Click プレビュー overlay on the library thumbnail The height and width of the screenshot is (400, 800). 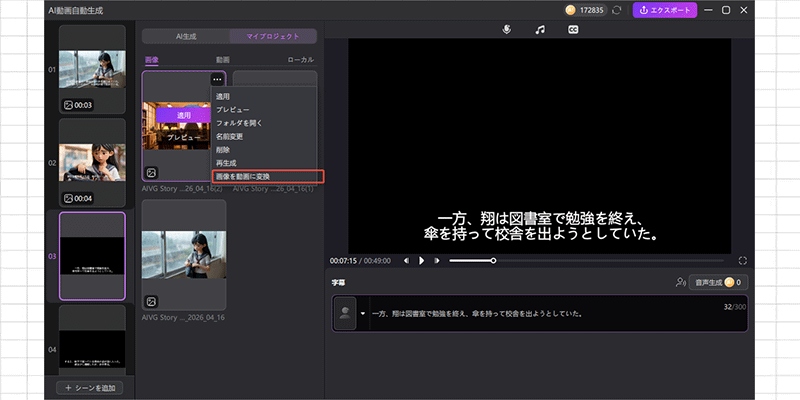point(184,138)
